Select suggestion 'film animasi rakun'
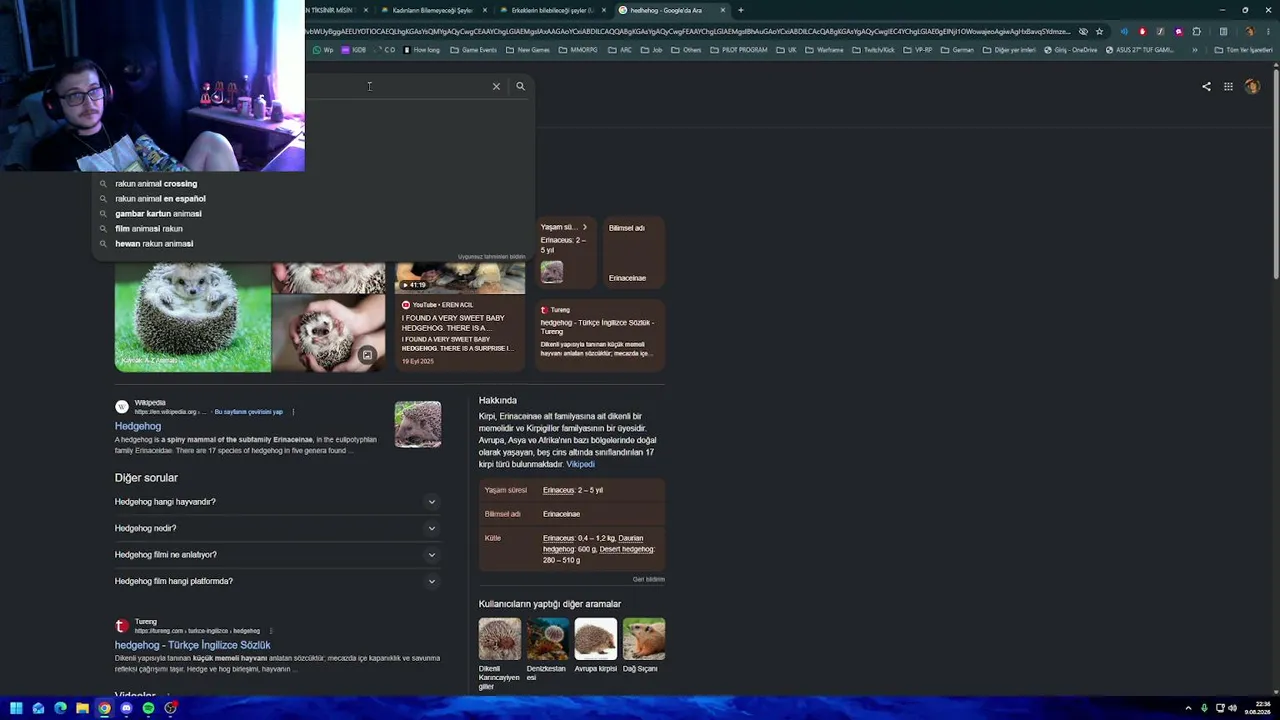This screenshot has height=720, width=1280. [x=148, y=228]
